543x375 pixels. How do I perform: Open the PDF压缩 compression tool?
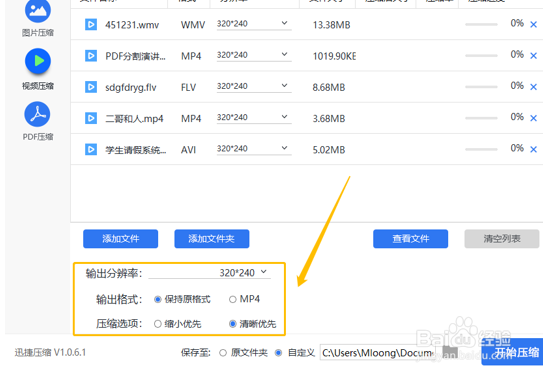click(x=38, y=121)
